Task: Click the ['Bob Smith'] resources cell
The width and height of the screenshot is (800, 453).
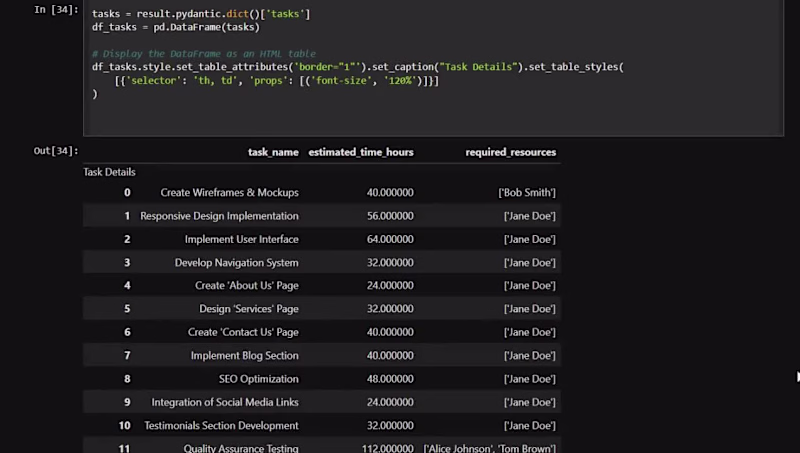Action: click(x=527, y=192)
